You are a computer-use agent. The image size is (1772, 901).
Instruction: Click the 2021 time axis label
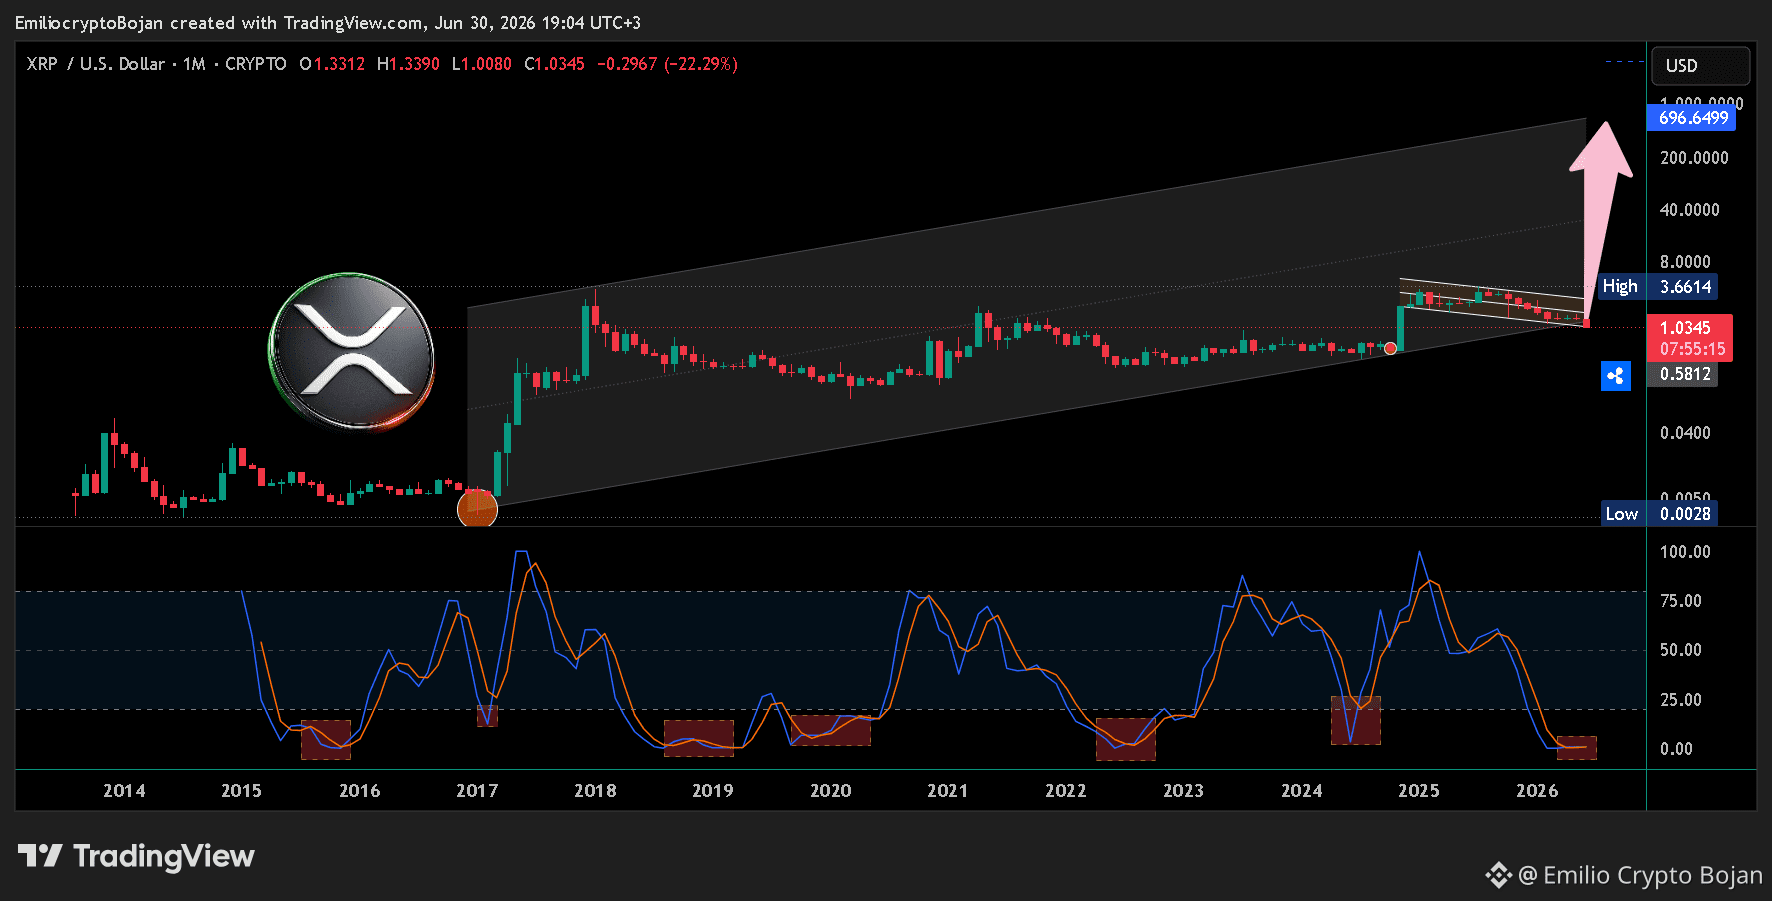[947, 791]
